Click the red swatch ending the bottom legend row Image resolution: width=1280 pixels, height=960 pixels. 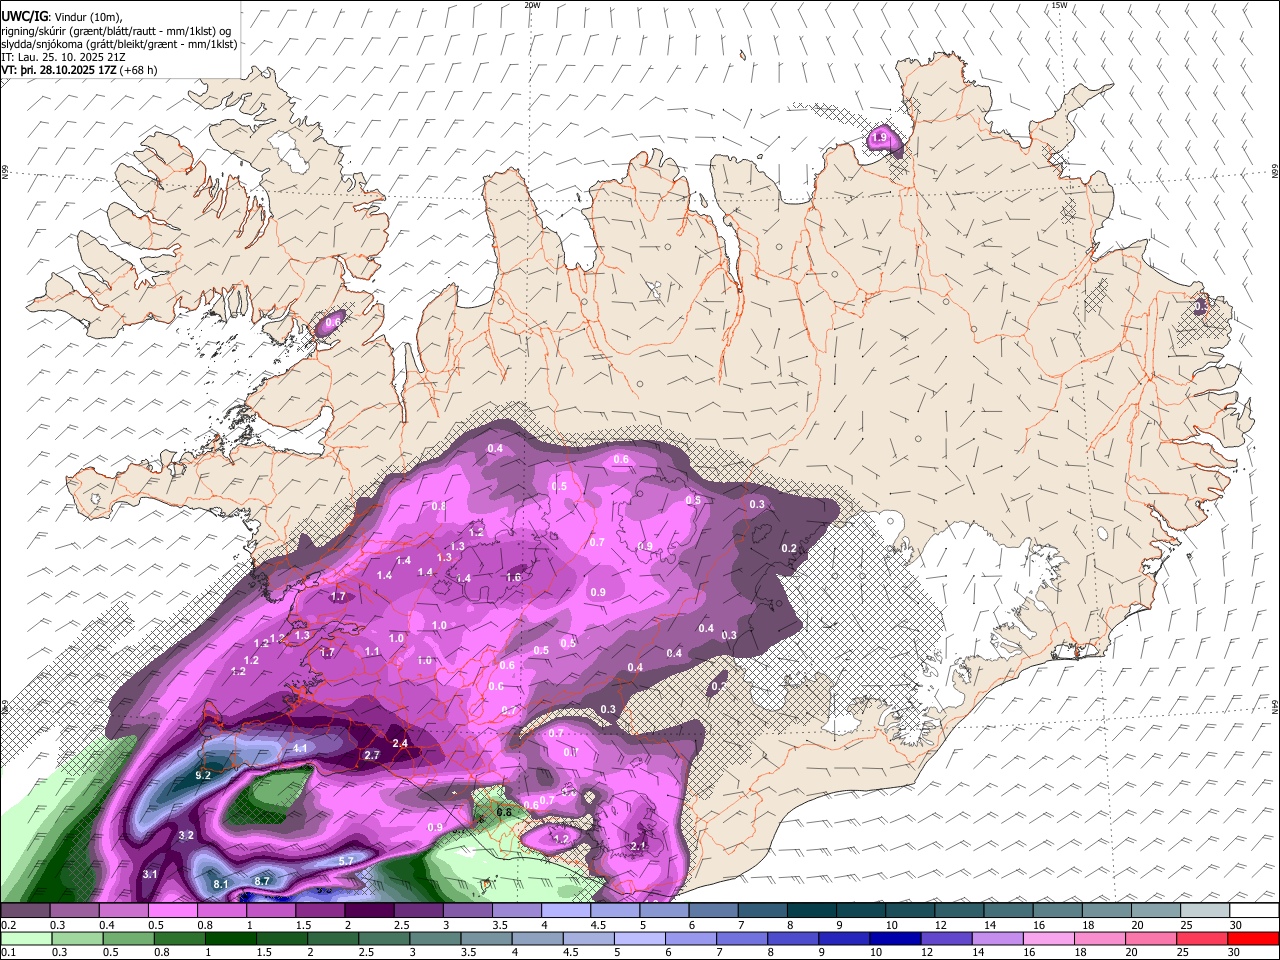(1254, 939)
